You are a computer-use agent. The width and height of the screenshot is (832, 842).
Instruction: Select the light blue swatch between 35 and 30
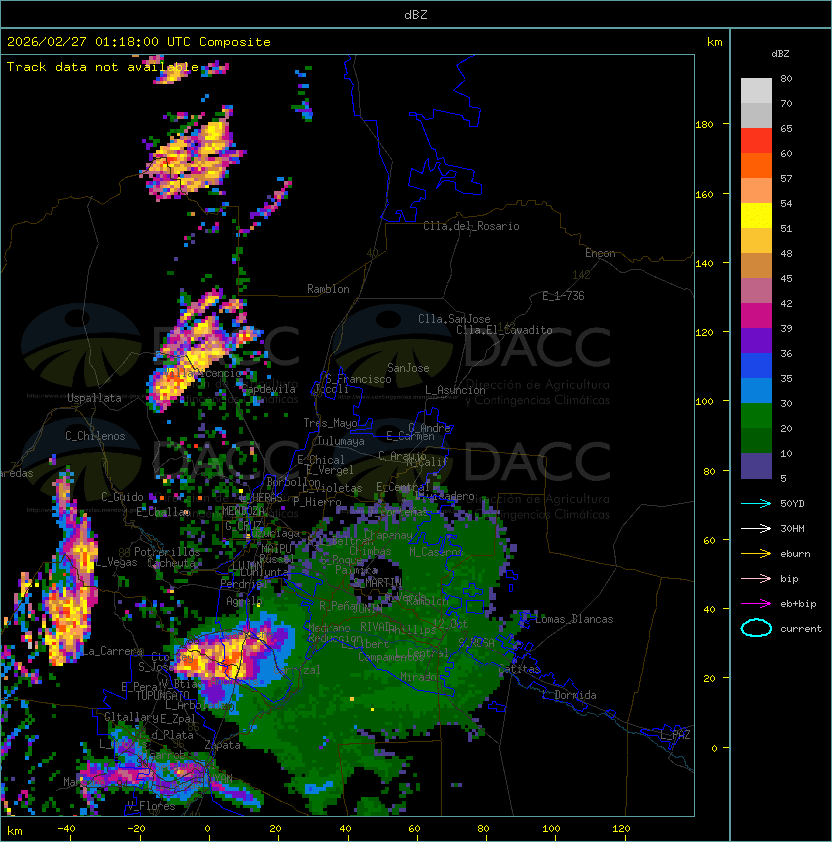(x=756, y=390)
